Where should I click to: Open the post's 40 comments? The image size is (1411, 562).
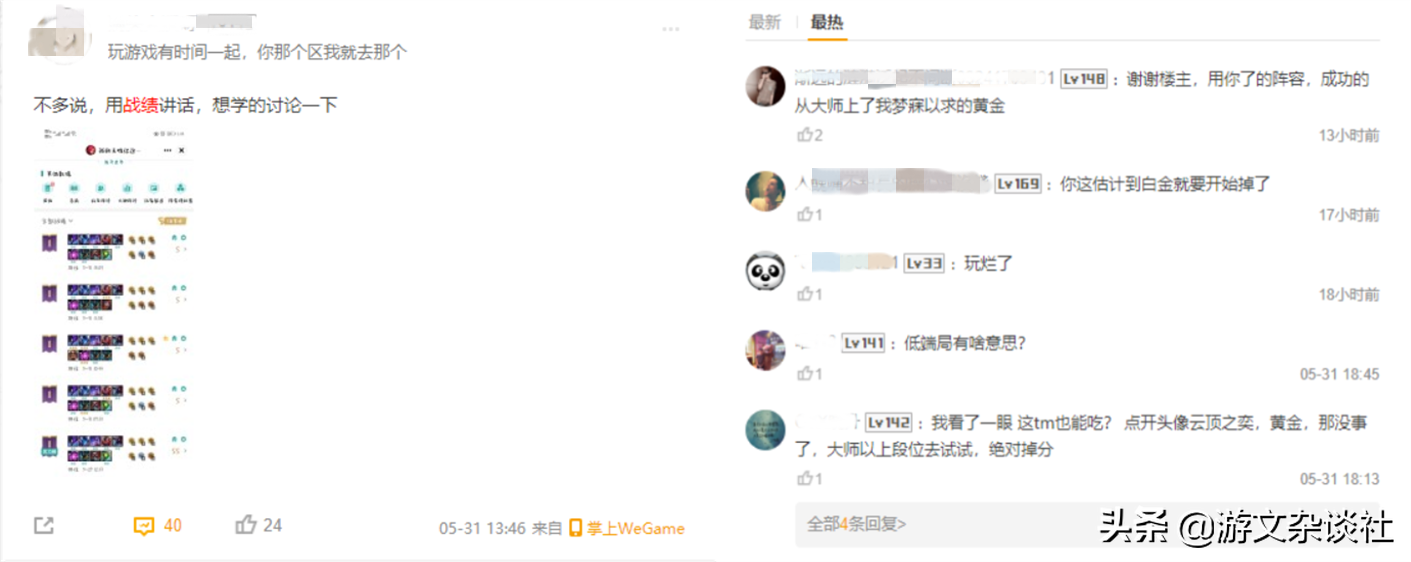tap(158, 526)
